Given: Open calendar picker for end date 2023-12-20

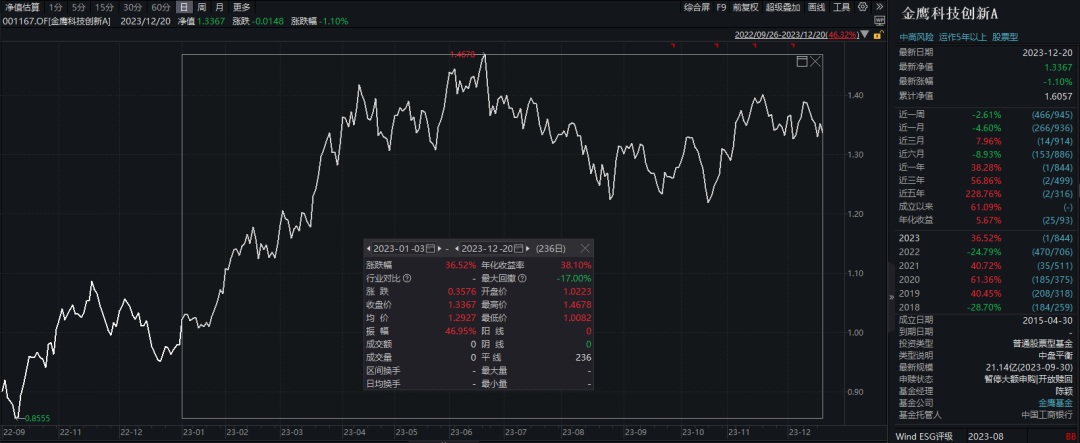Looking at the screenshot, I should [x=519, y=248].
